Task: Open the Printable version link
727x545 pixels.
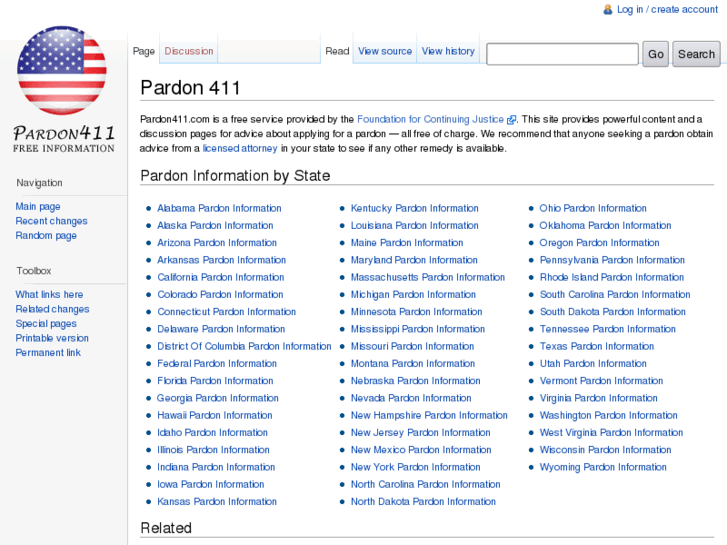Action: pyautogui.click(x=52, y=338)
